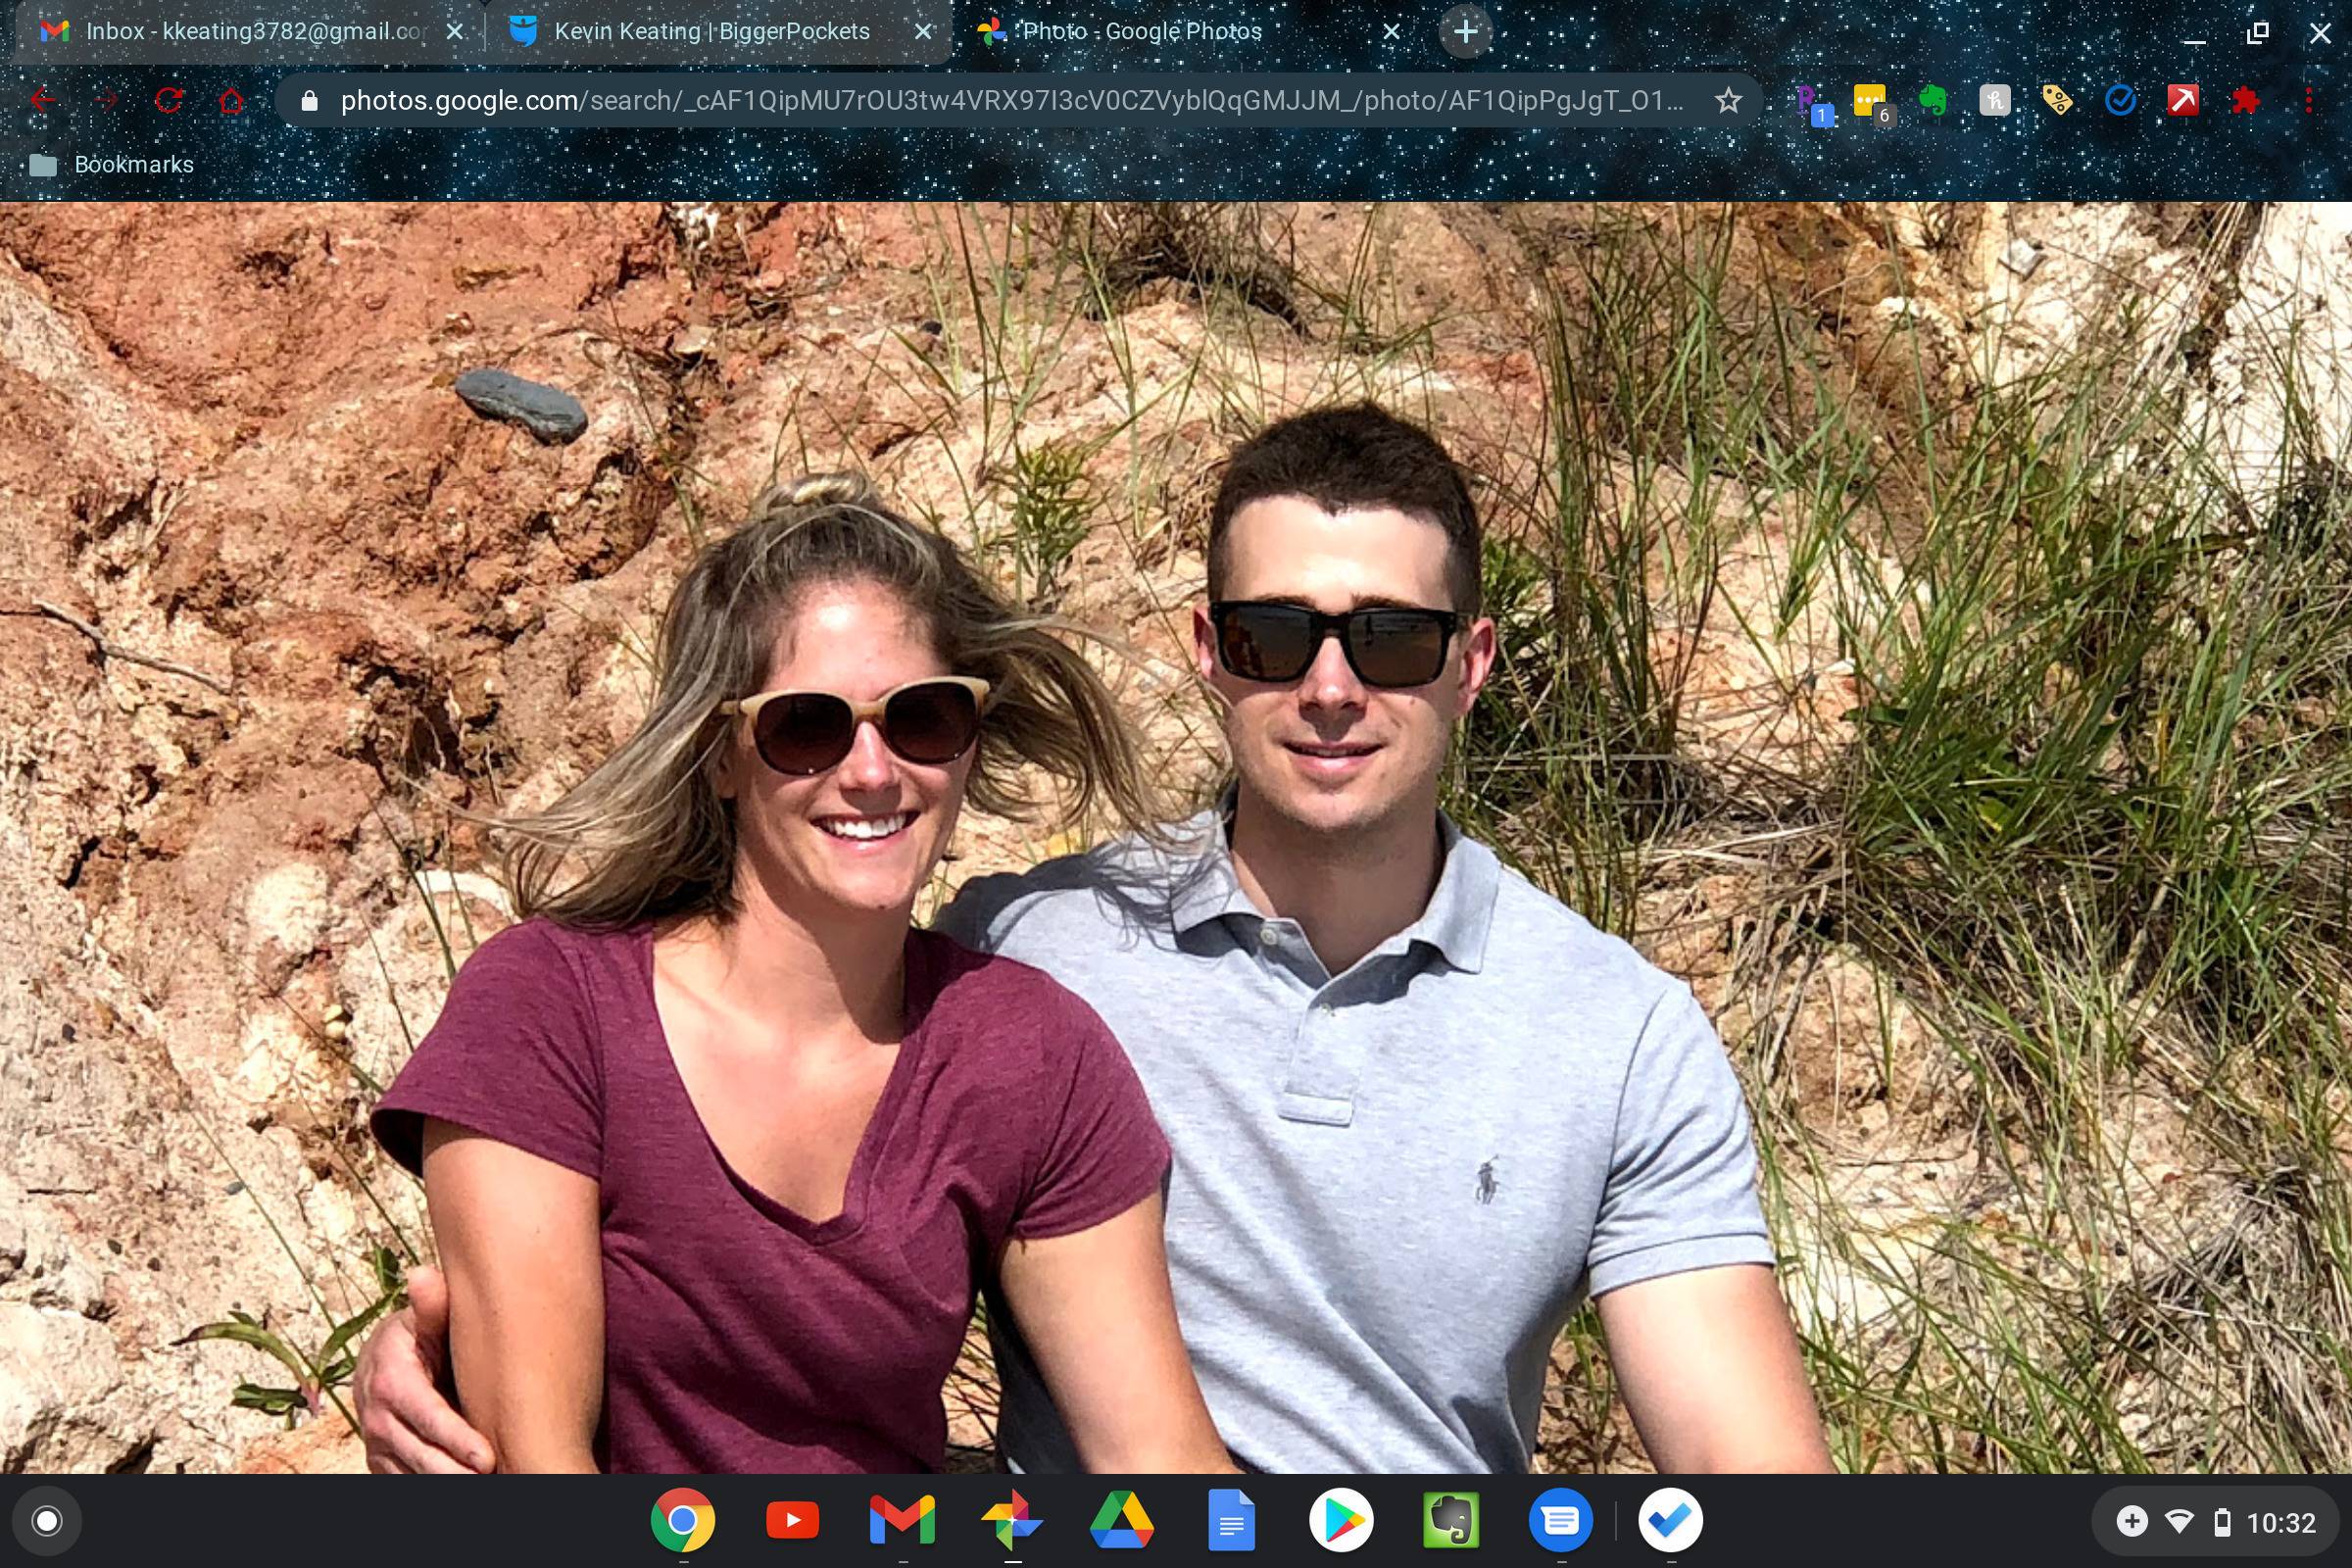2352x1568 pixels.
Task: Open the red puzzle-piece Extensions menu
Action: pyautogui.click(x=2245, y=100)
